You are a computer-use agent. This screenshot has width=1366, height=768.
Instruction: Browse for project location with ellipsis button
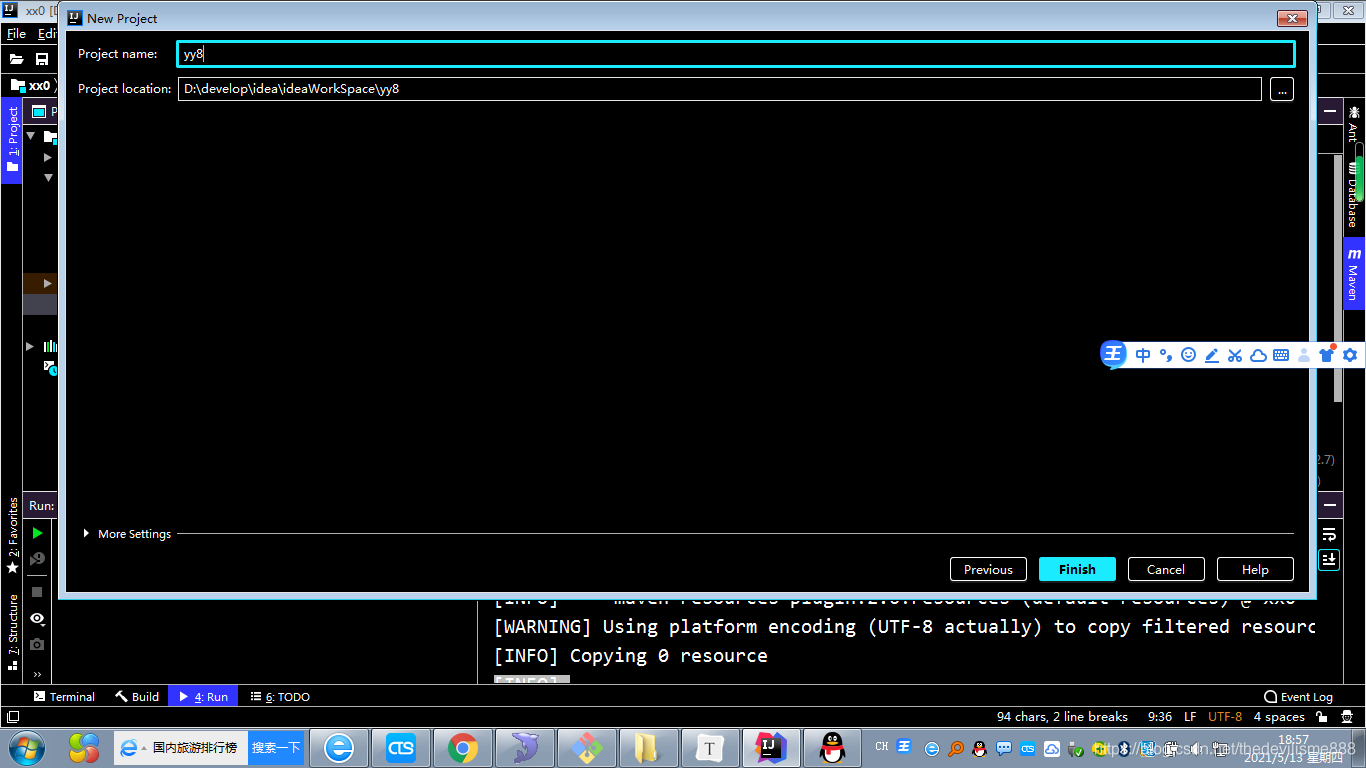1282,89
